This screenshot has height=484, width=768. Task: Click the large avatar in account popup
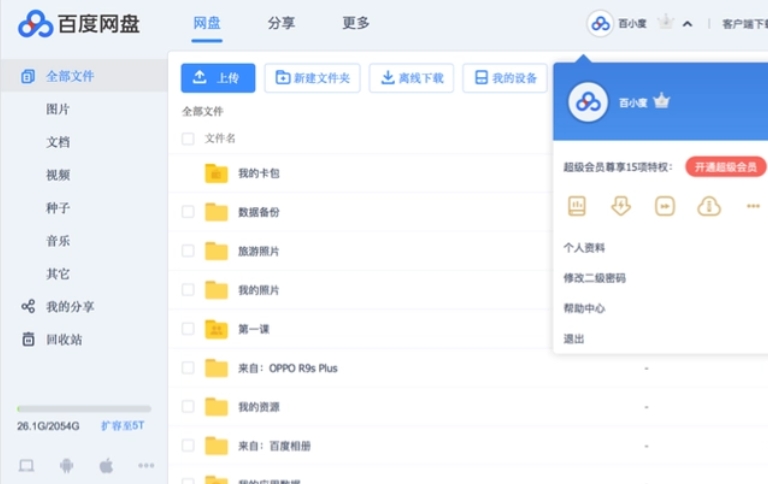click(x=588, y=102)
